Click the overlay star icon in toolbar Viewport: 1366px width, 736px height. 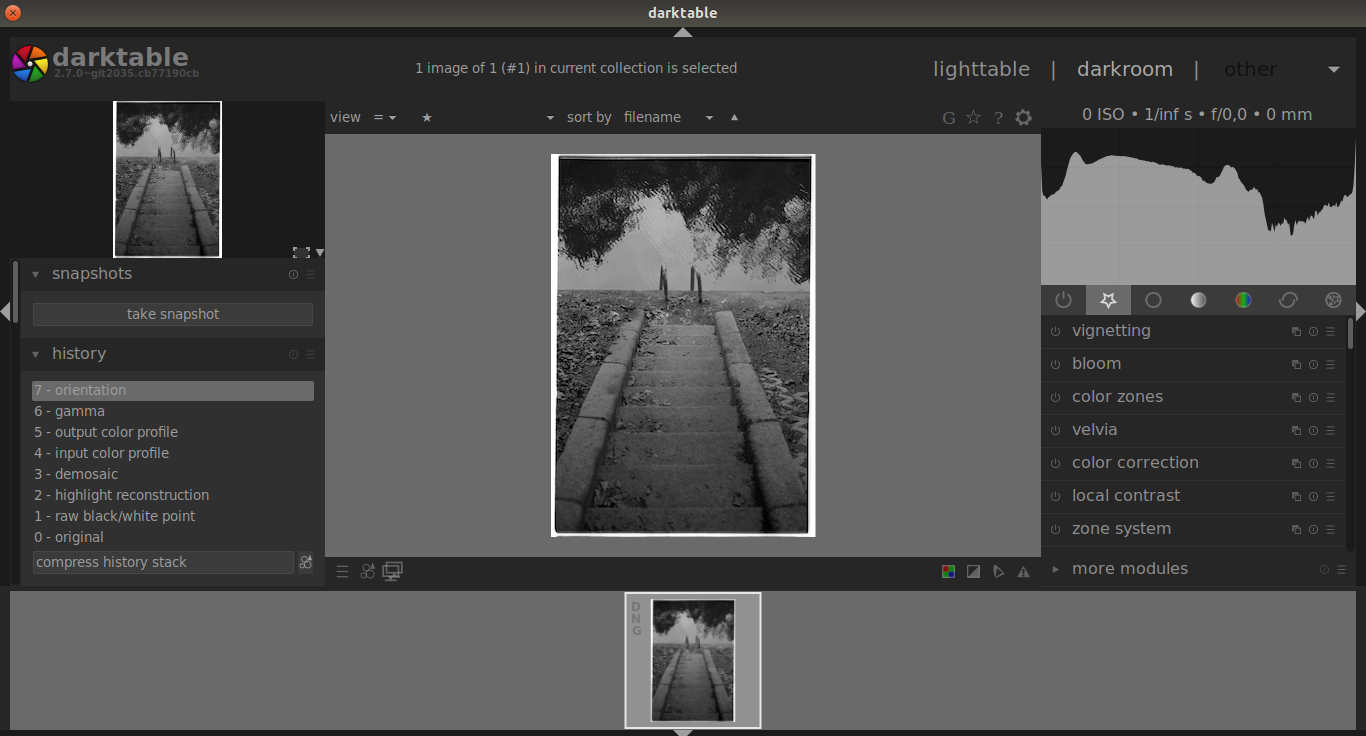point(973,118)
